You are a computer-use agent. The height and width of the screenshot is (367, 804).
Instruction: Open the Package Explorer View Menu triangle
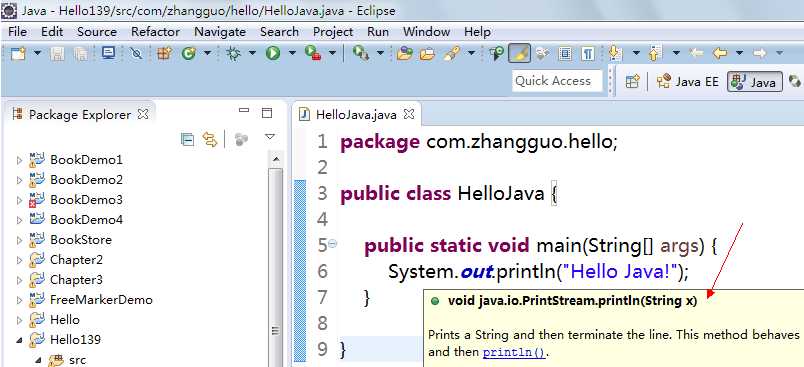[270, 137]
